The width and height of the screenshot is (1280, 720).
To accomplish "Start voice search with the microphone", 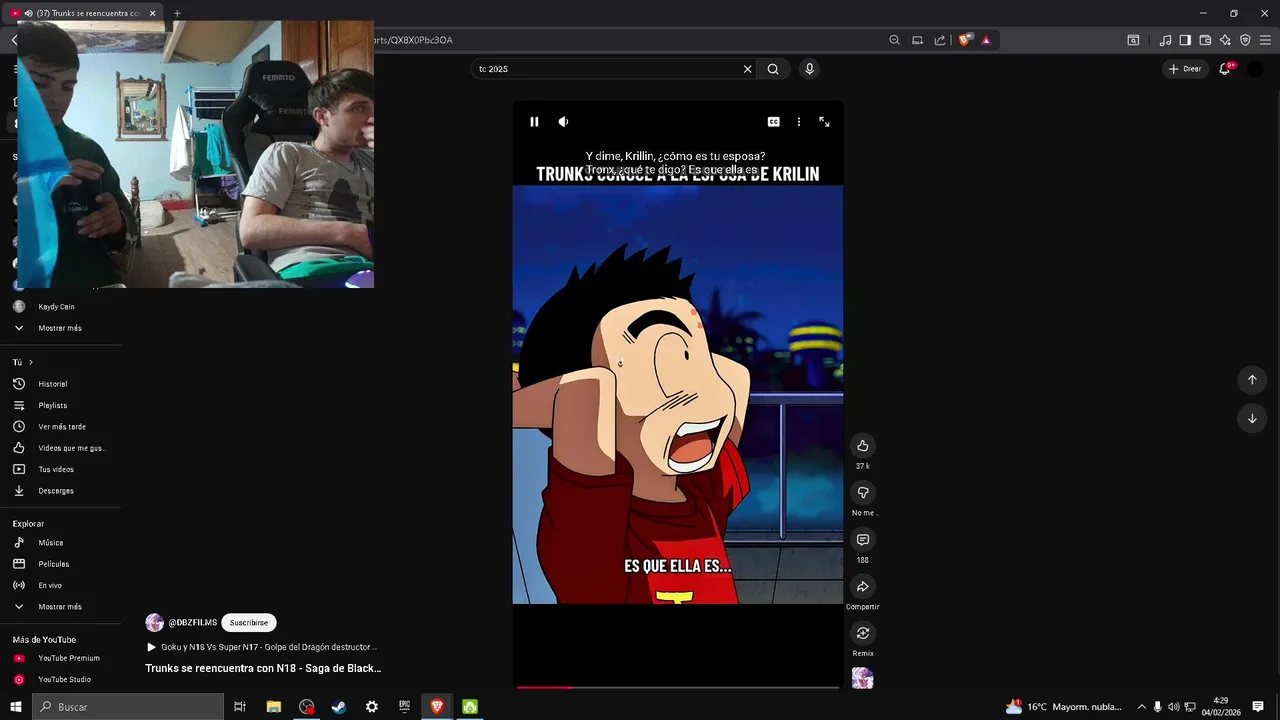I will pyautogui.click(x=809, y=69).
